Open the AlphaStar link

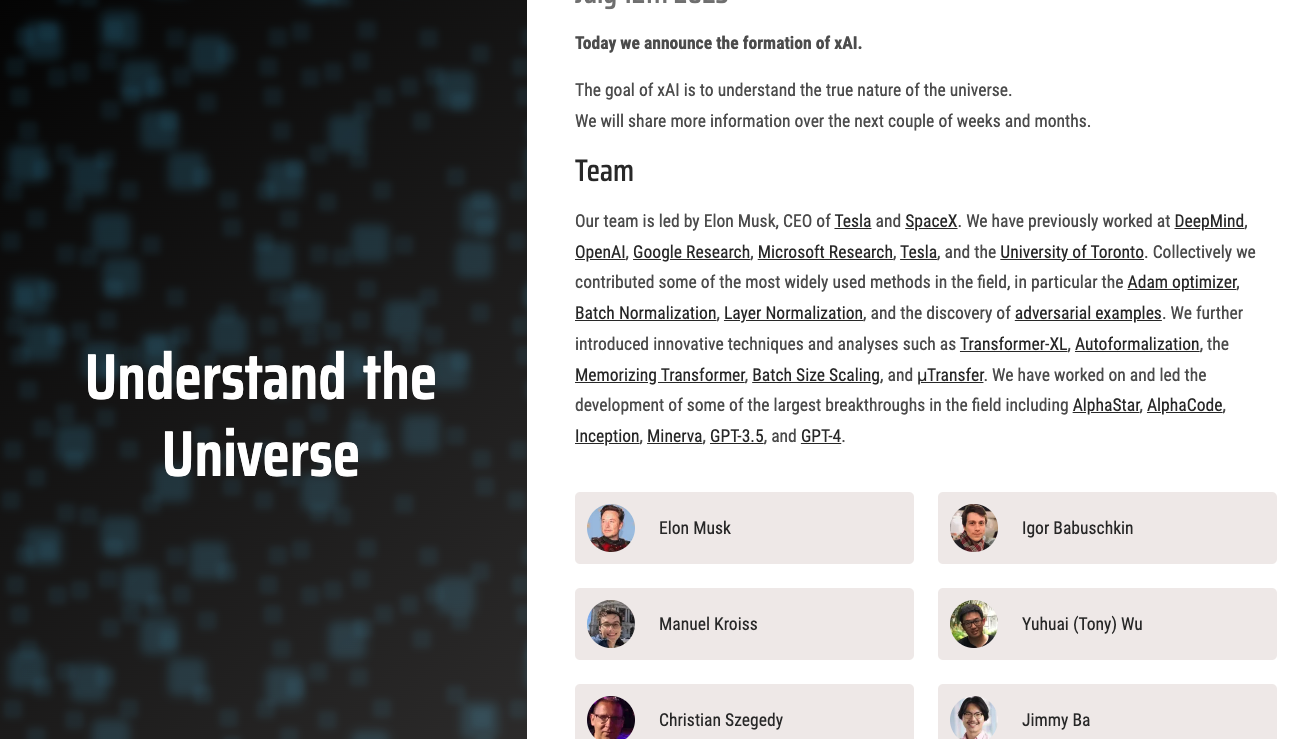point(1105,405)
